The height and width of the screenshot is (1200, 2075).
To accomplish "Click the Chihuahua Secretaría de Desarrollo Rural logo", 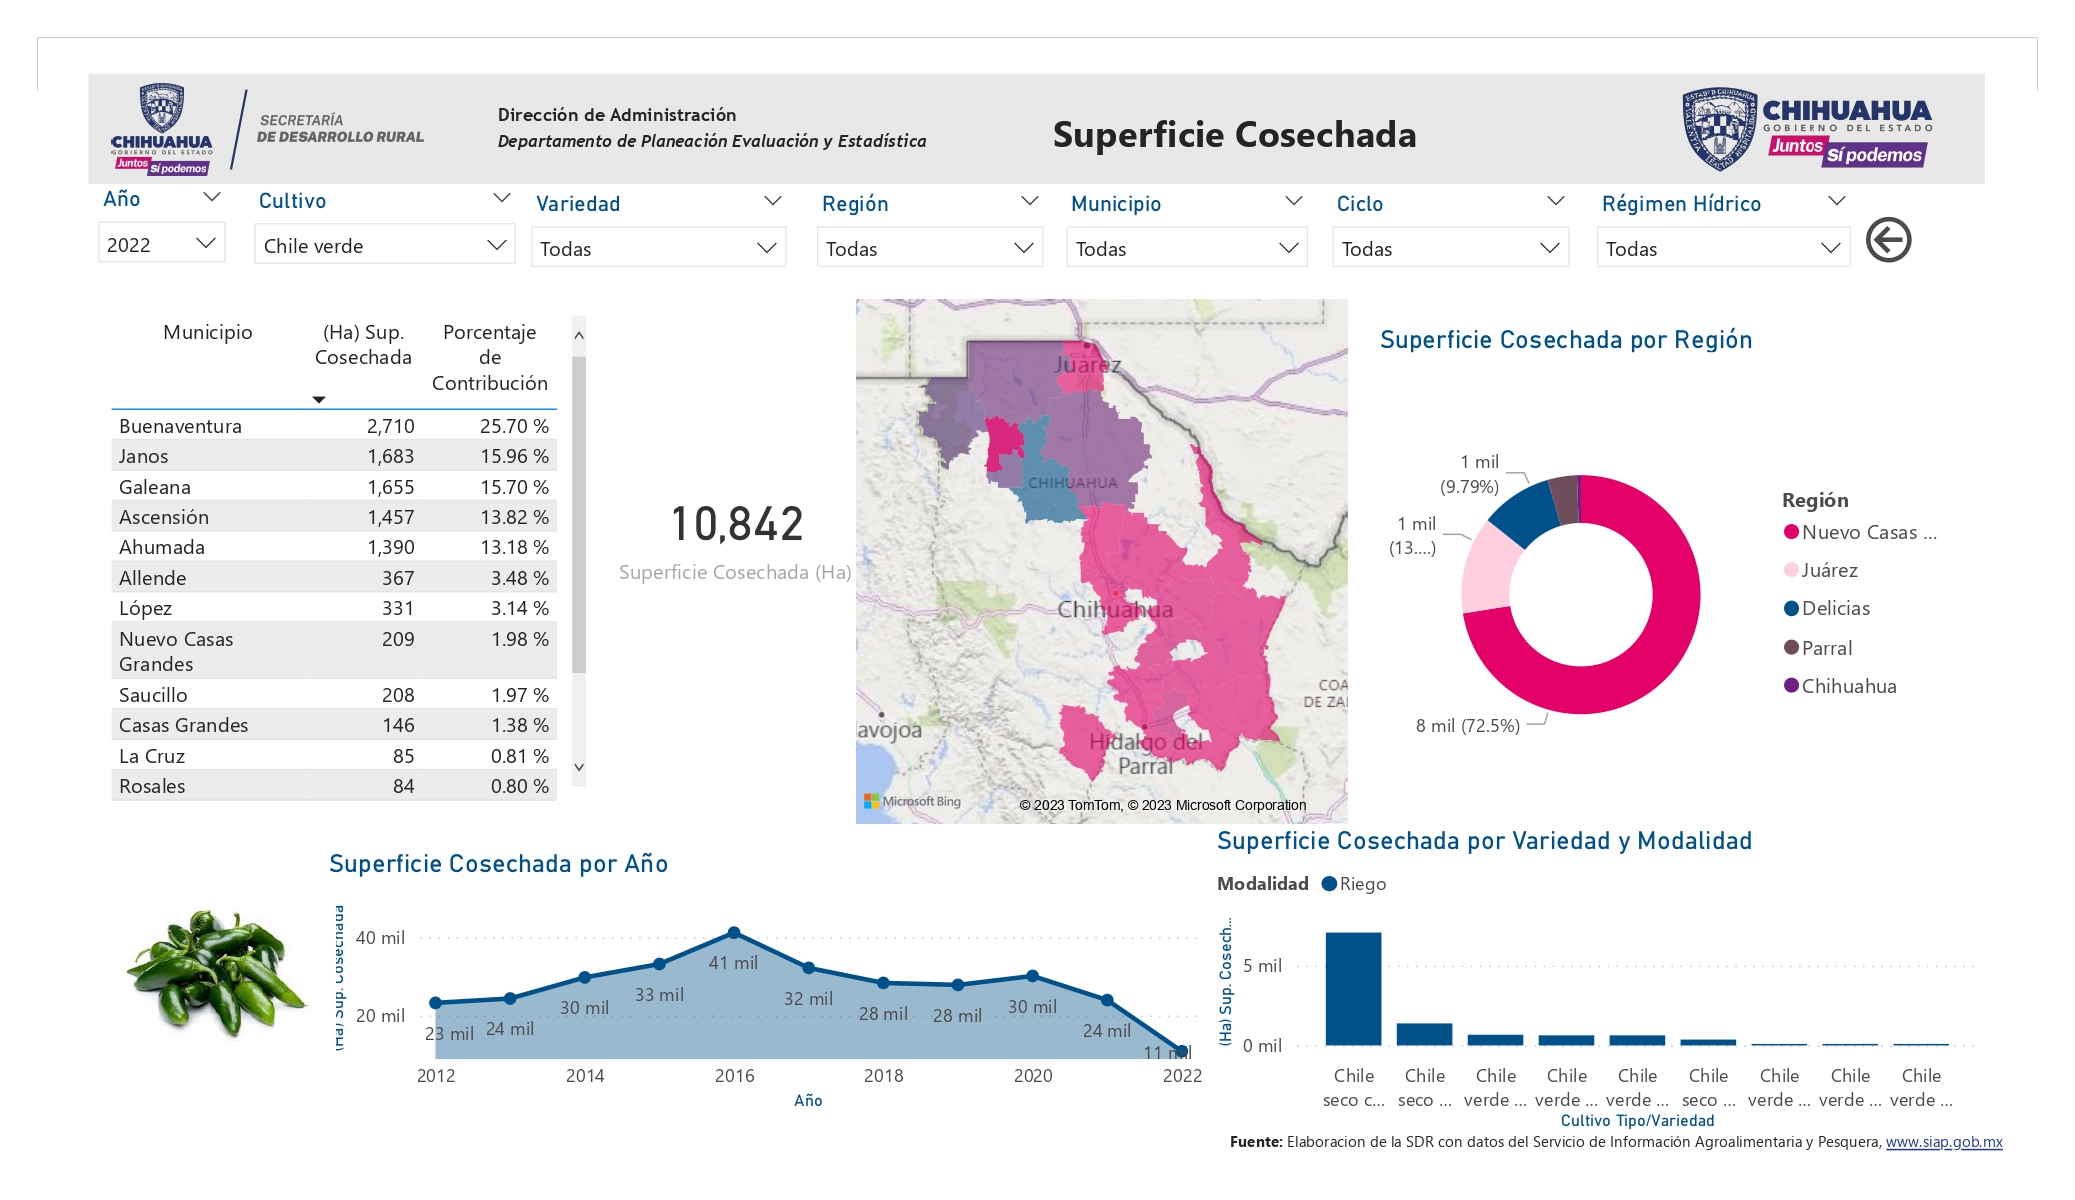I will point(267,129).
